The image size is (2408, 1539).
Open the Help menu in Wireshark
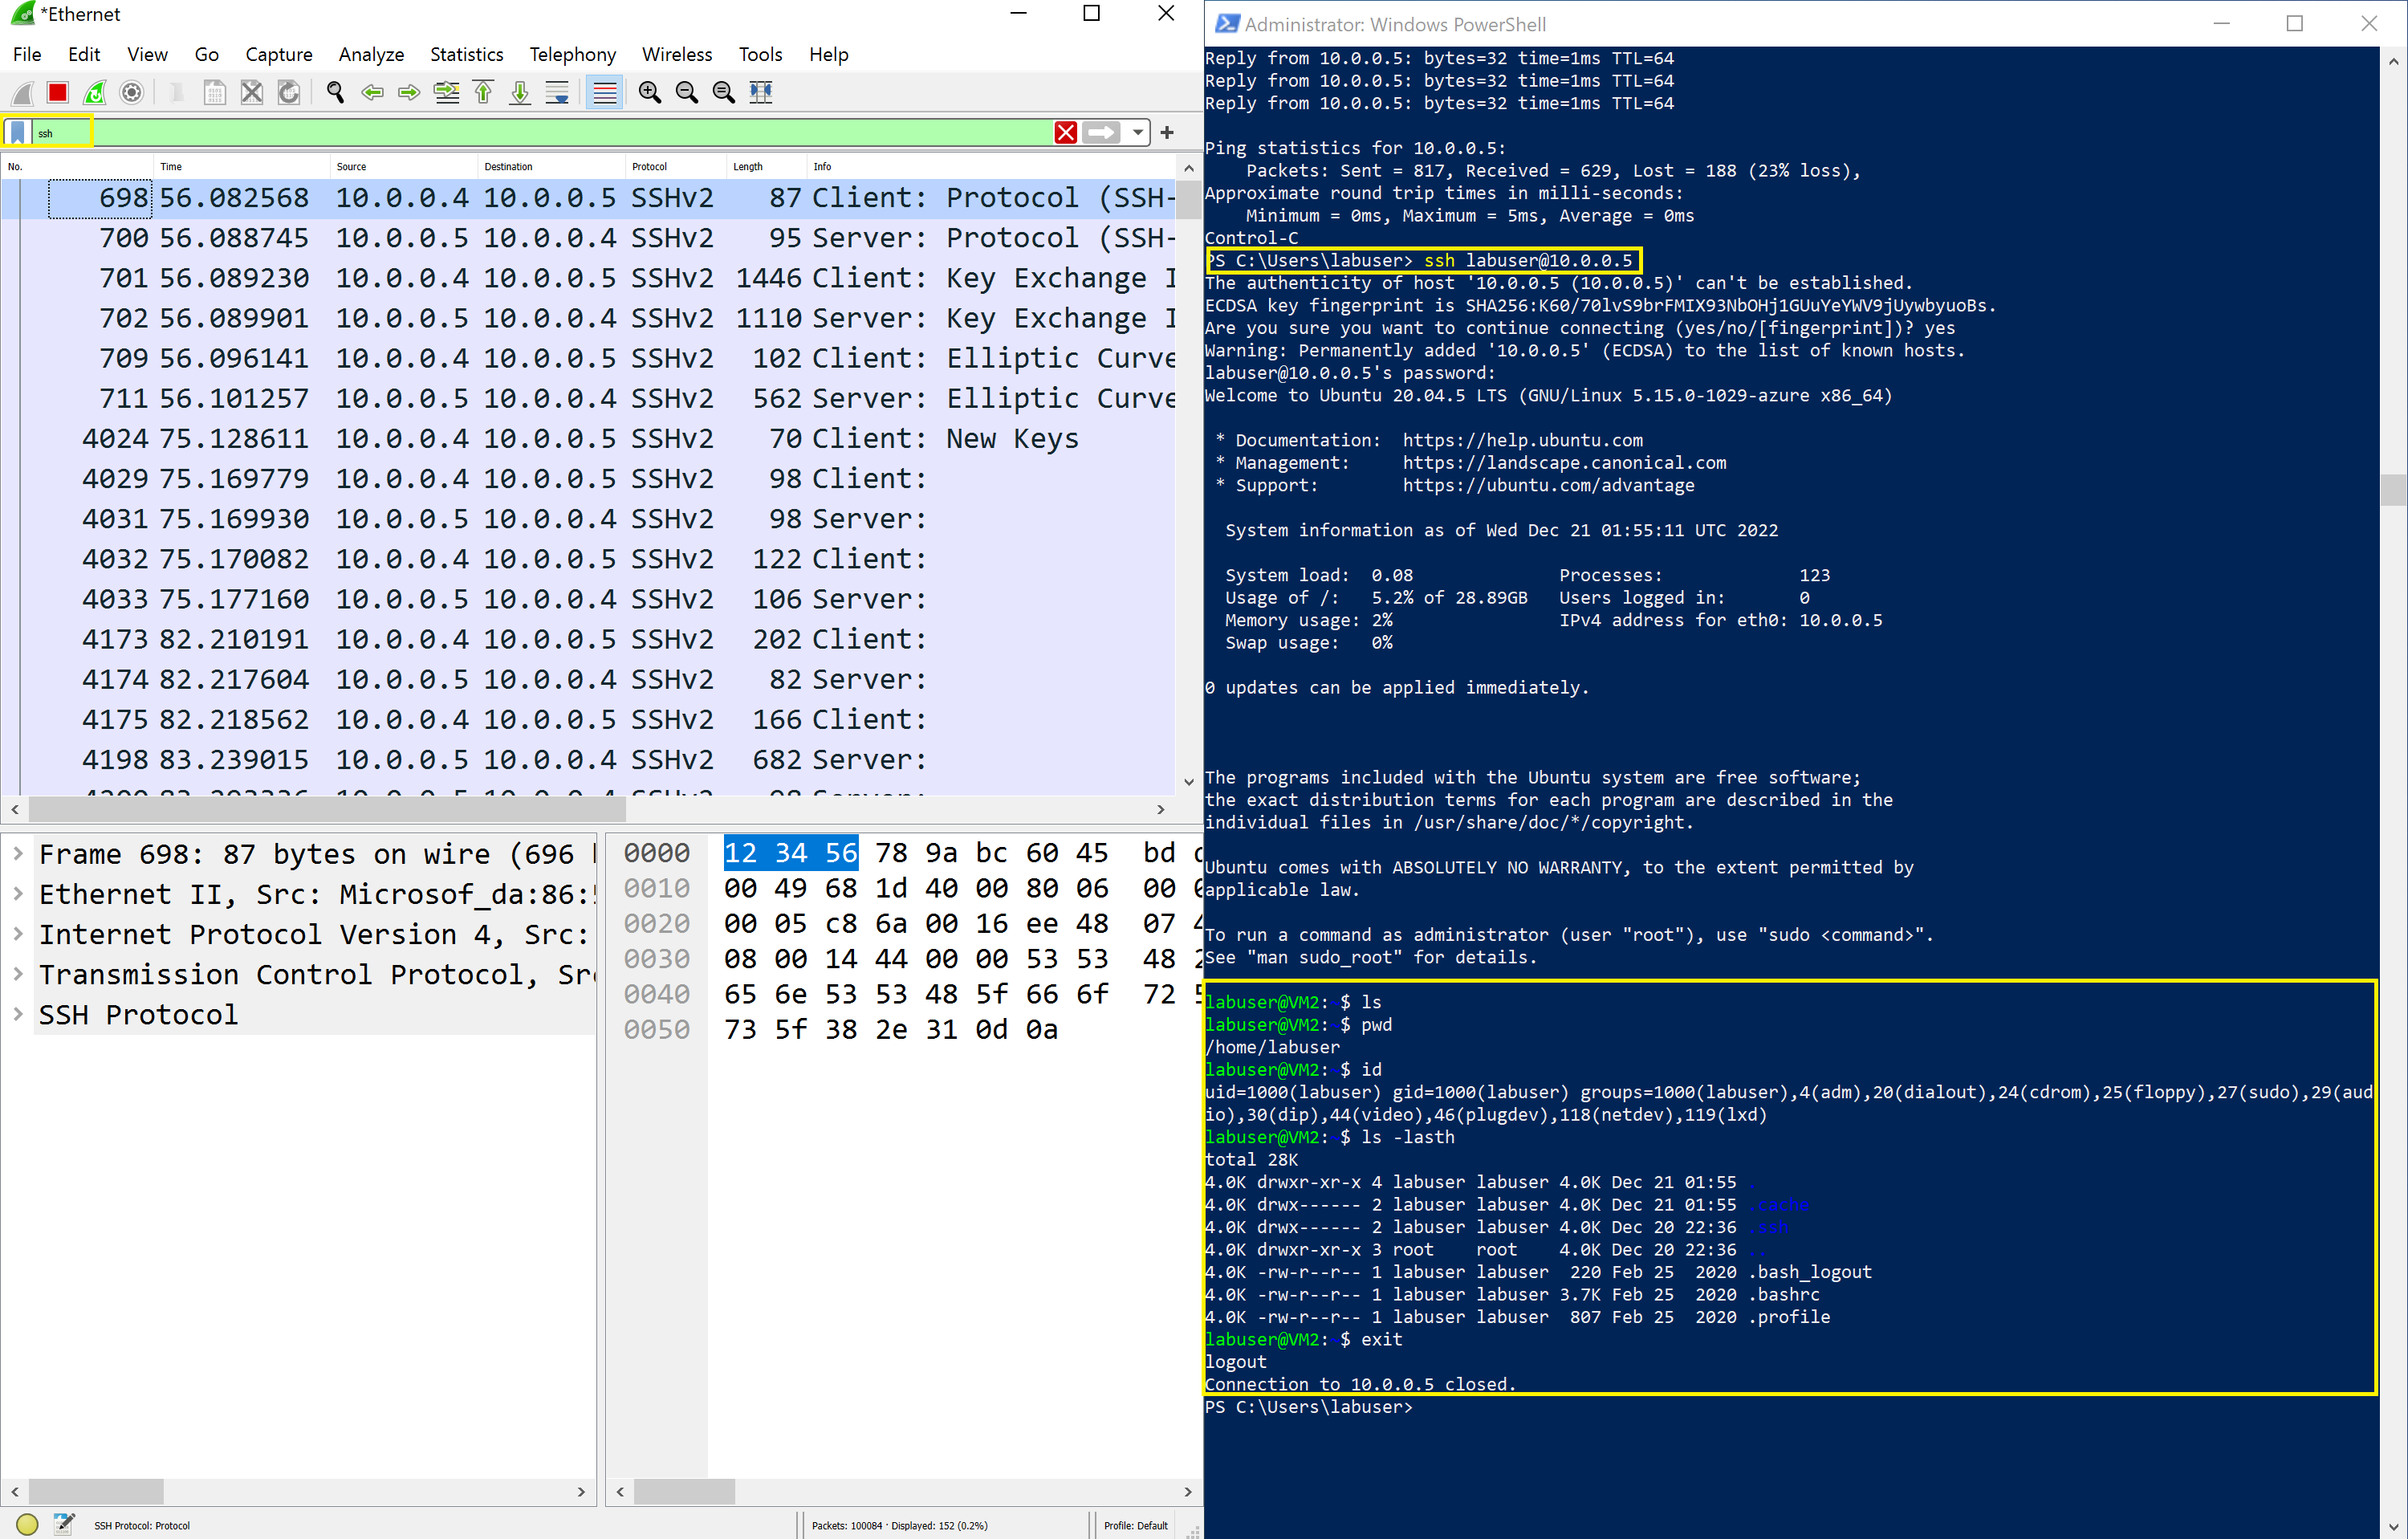coord(829,55)
